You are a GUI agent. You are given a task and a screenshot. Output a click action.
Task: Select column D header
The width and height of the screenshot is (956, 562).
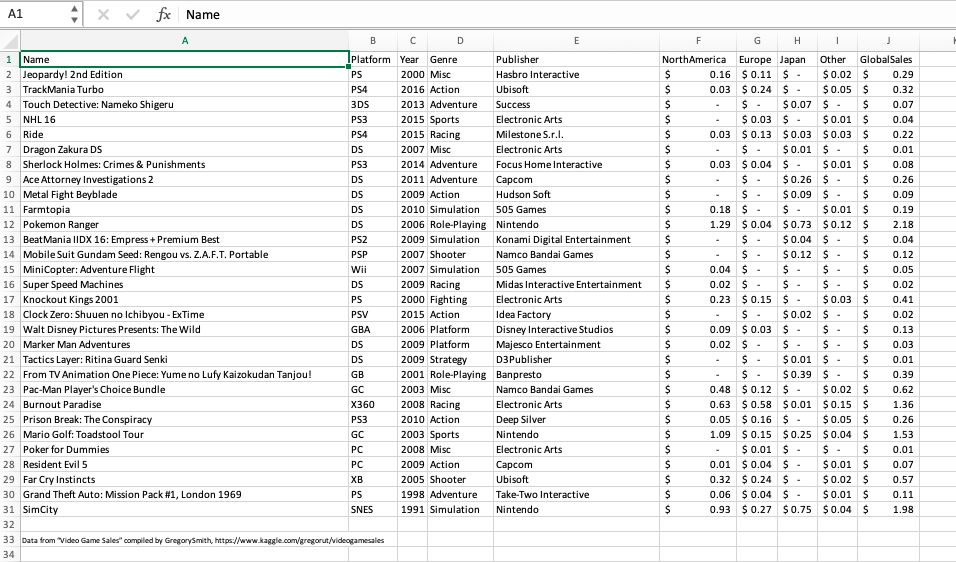click(460, 41)
